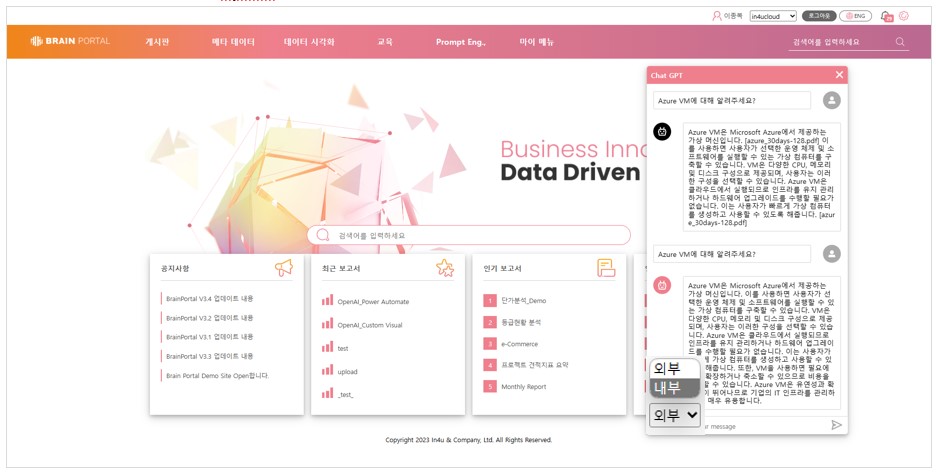Focus the chat message input field
This screenshot has width=936, height=474.
pyautogui.click(x=767, y=426)
